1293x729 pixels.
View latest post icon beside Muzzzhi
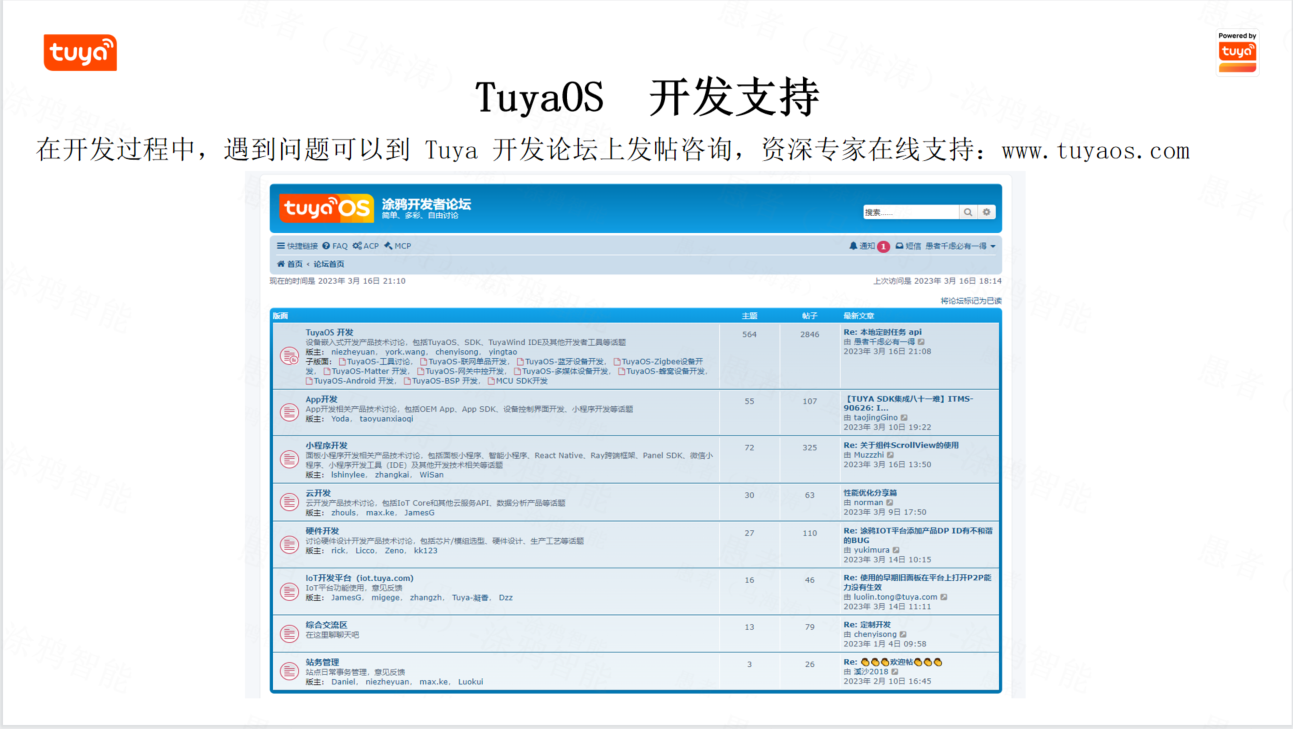890,455
